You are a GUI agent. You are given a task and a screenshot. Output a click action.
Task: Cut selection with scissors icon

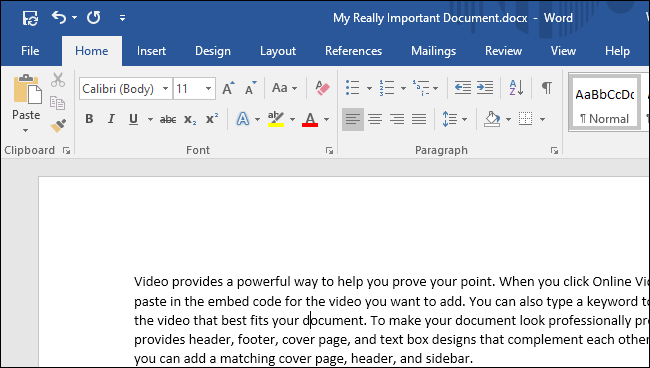tap(58, 80)
